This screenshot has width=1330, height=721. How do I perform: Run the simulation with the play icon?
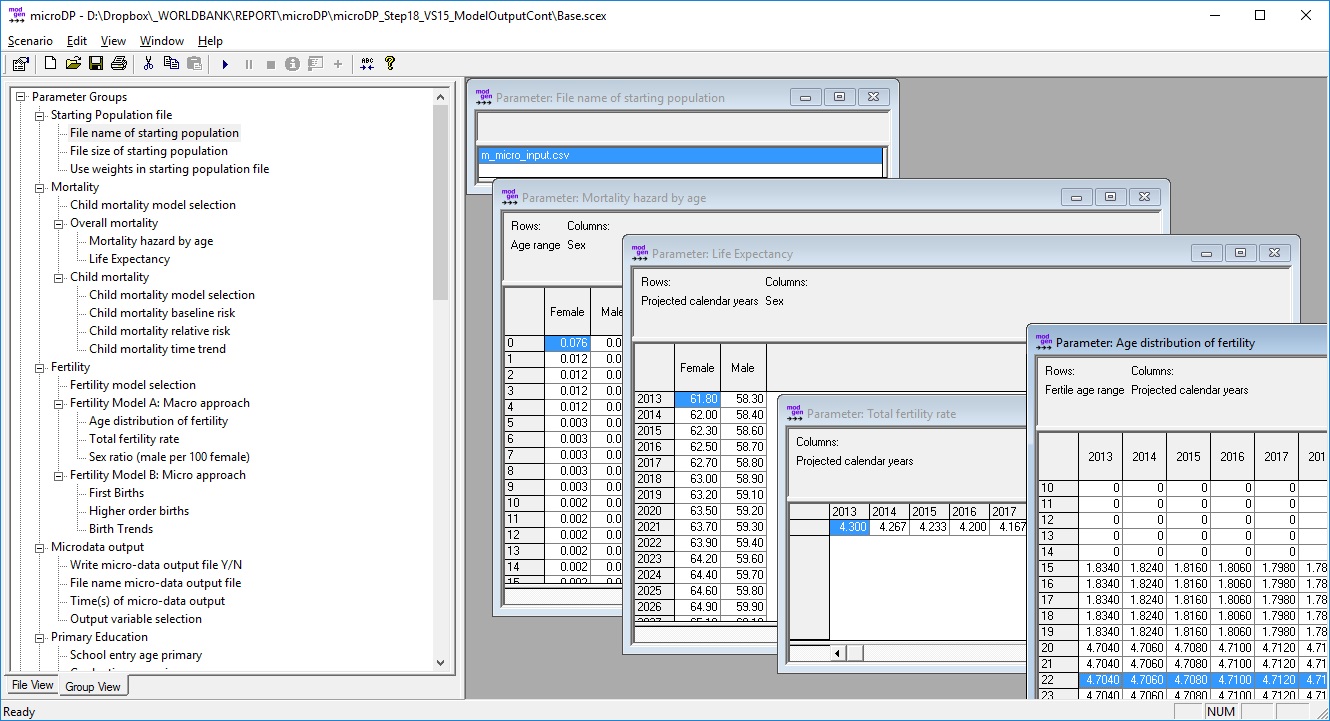pyautogui.click(x=225, y=64)
